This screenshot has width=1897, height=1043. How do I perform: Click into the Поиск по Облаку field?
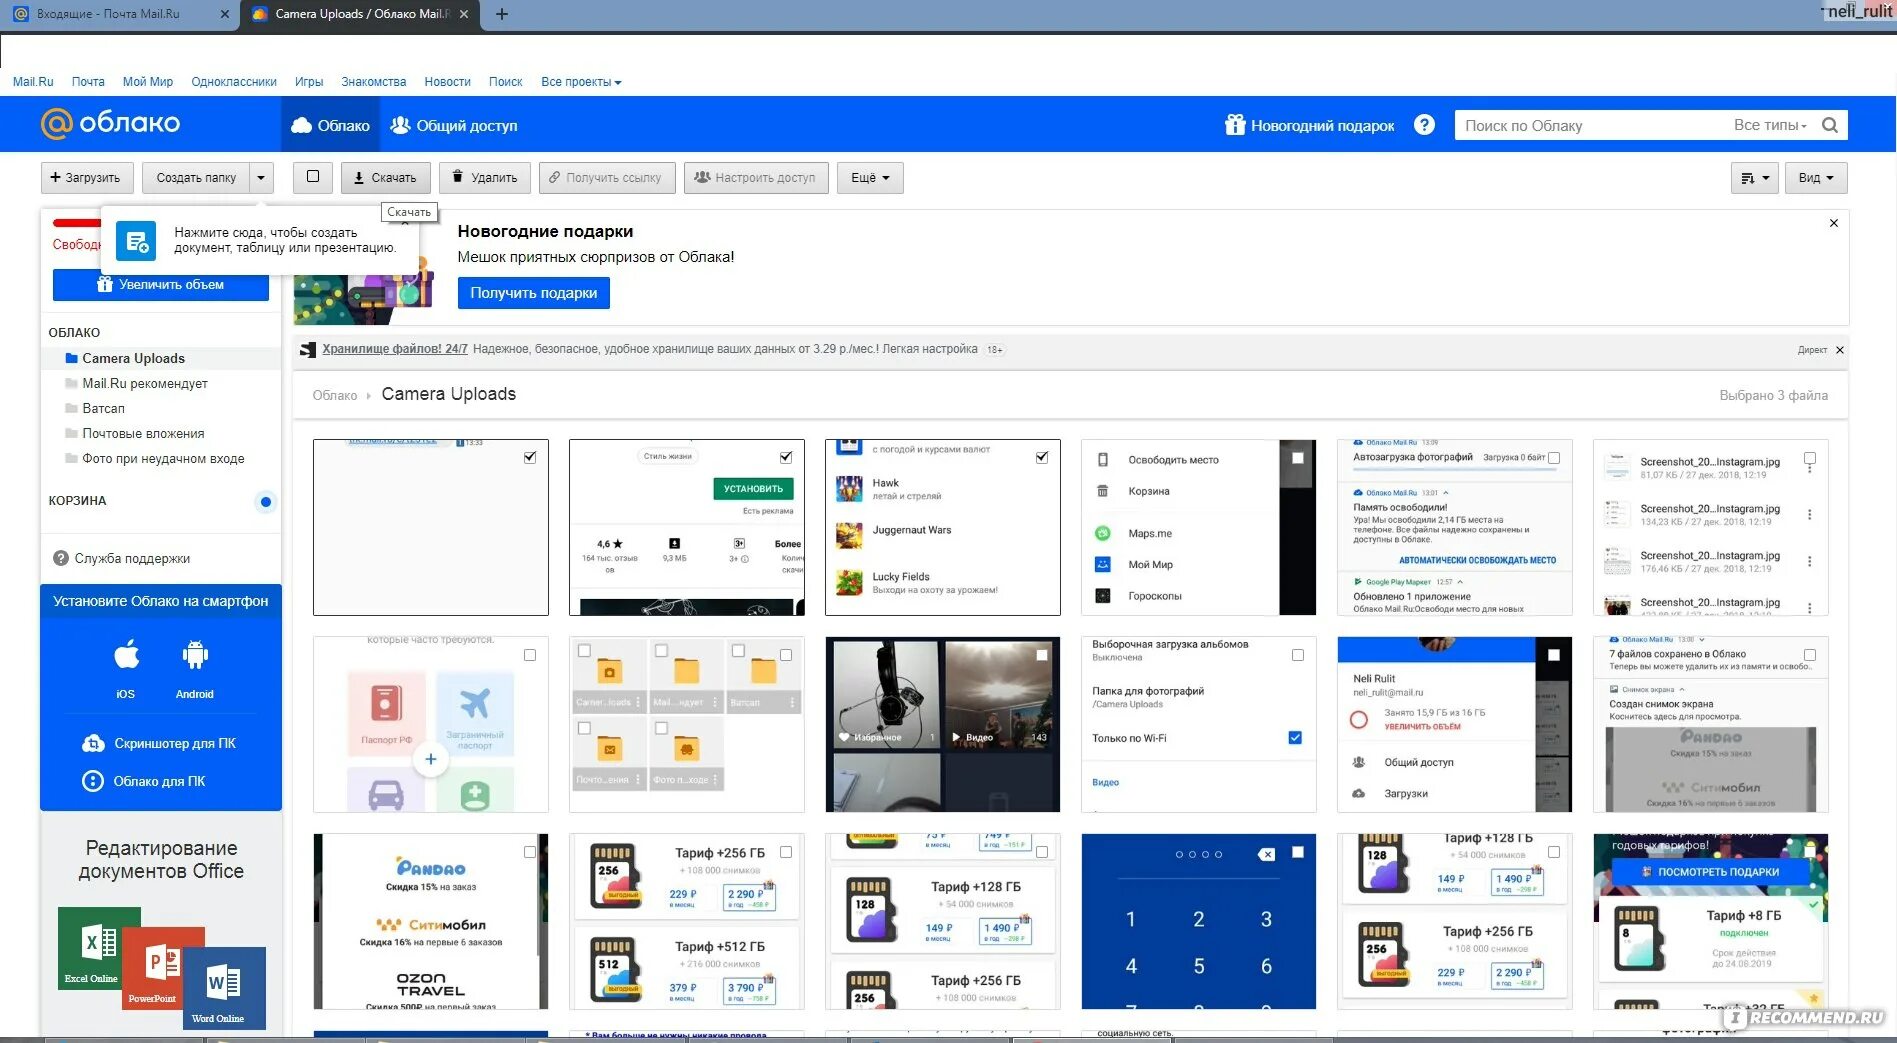click(x=1590, y=125)
